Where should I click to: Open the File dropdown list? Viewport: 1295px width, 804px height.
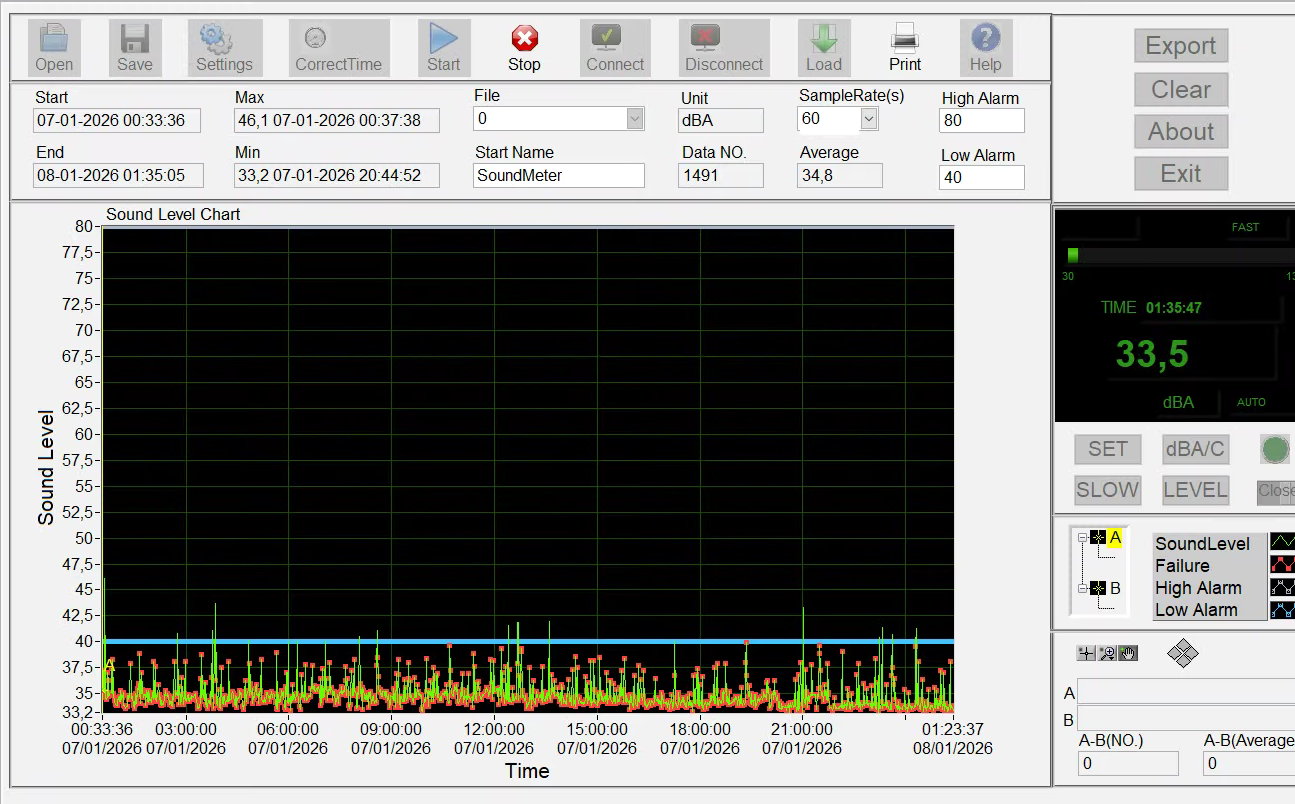click(x=635, y=119)
